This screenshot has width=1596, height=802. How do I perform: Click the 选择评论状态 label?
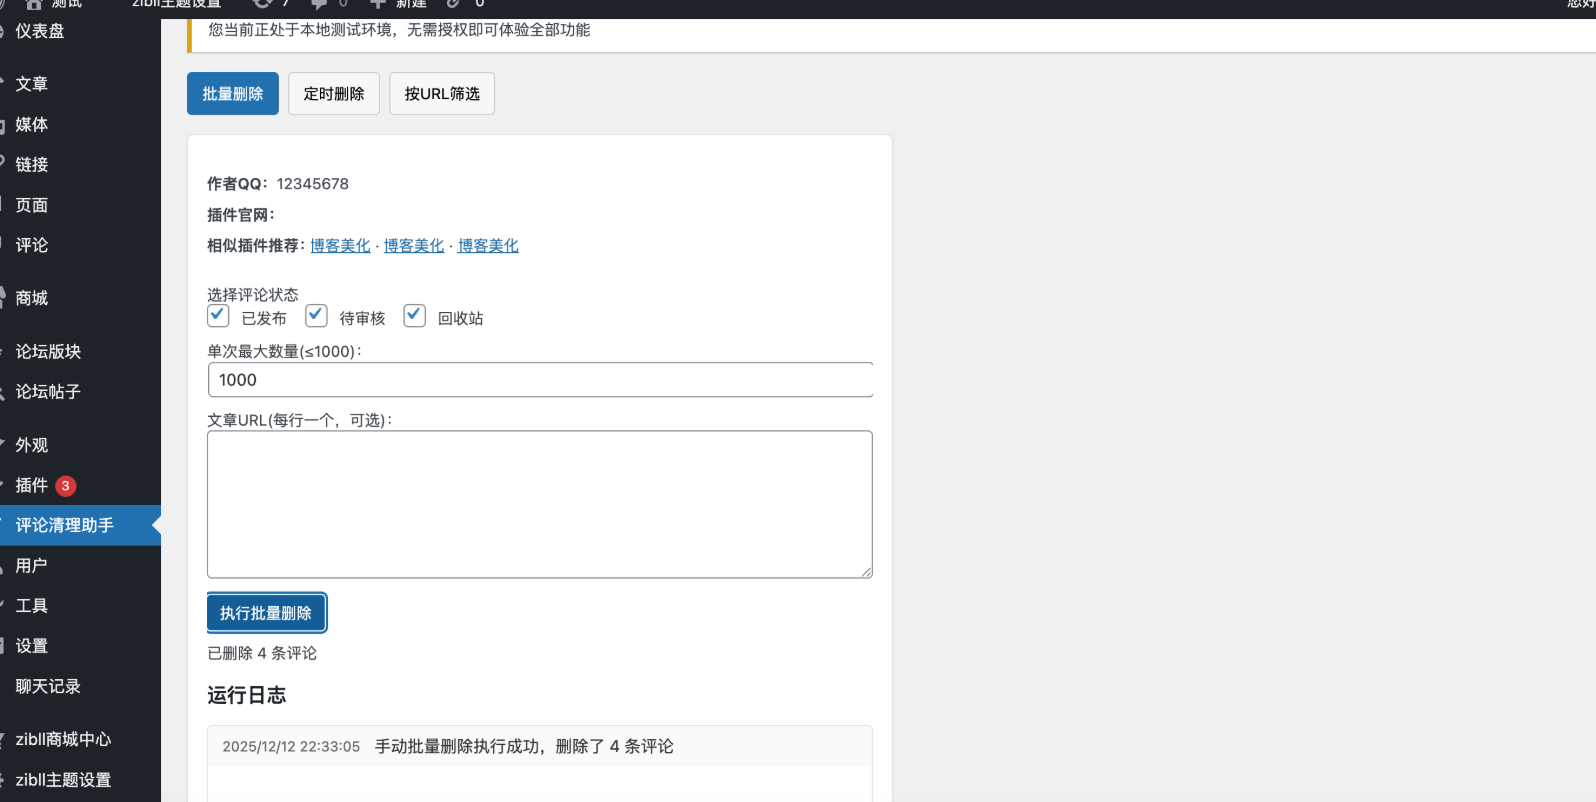pos(253,295)
